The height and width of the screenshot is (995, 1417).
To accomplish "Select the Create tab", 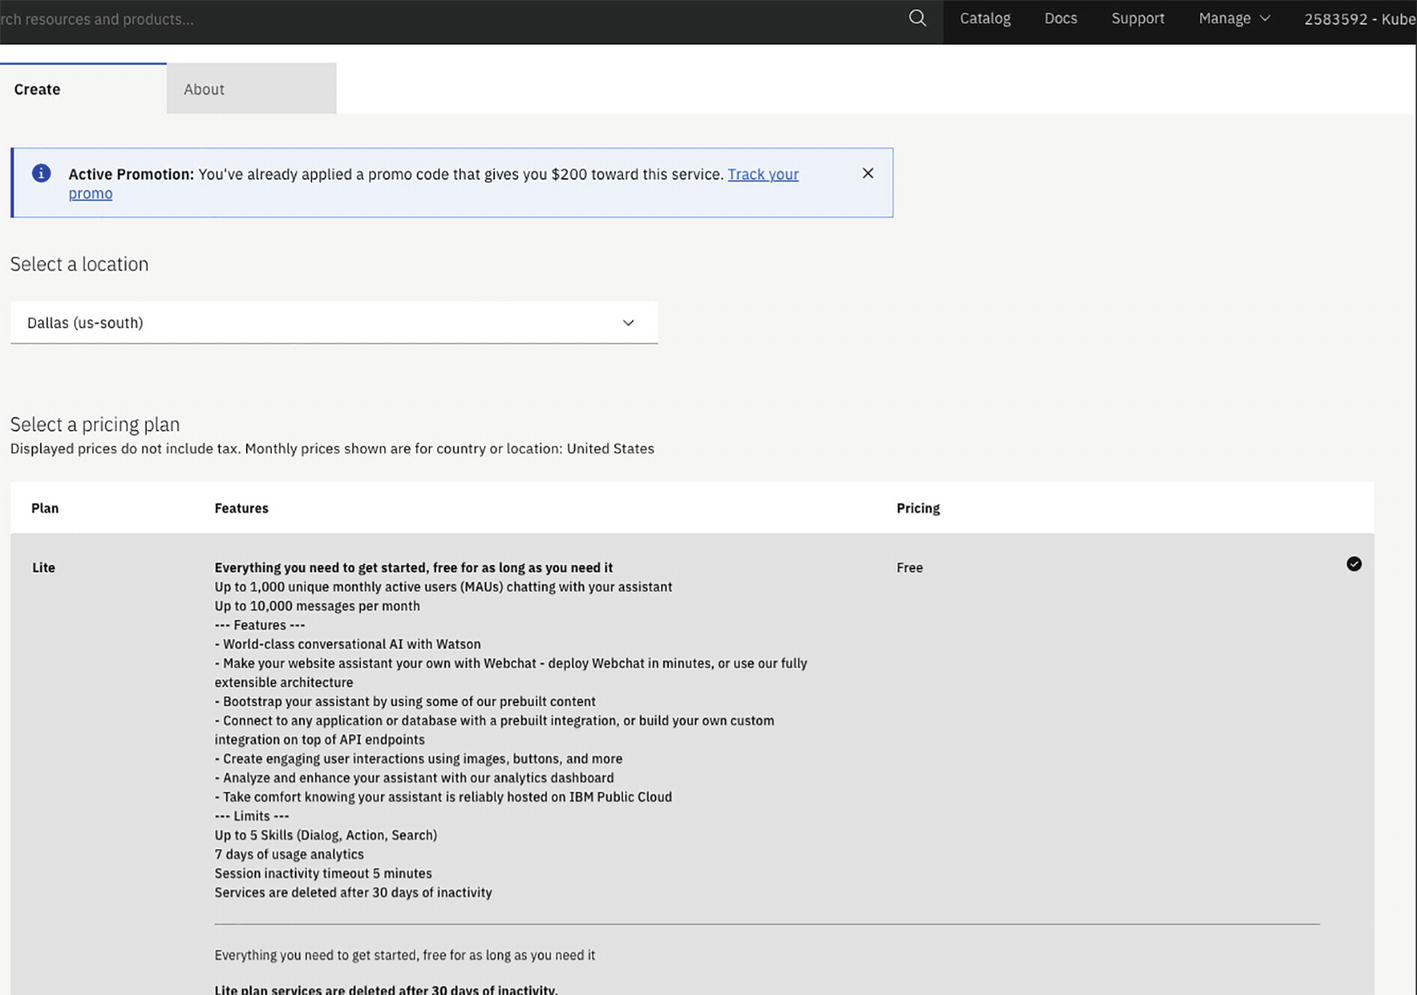I will (38, 89).
